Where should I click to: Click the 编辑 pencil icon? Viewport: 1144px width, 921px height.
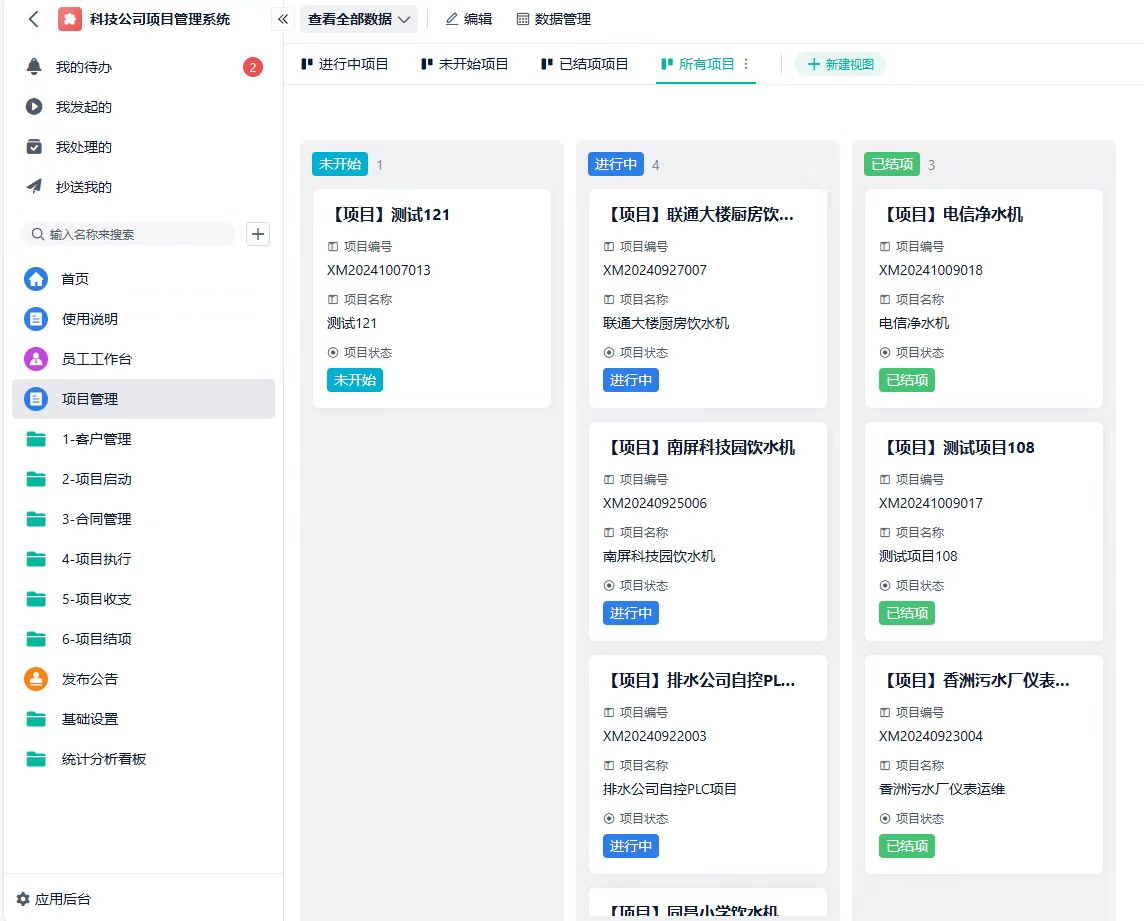click(x=452, y=19)
